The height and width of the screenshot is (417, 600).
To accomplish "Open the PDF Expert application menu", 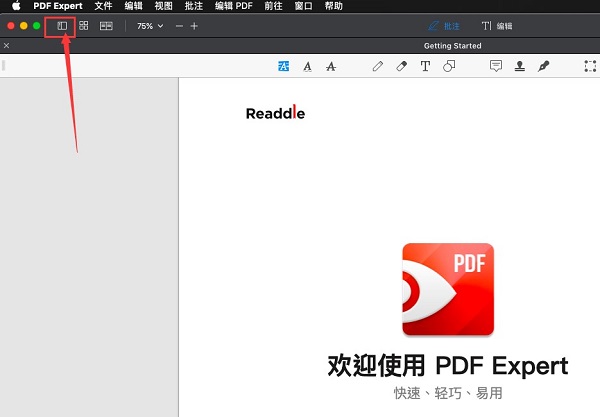I will [58, 6].
